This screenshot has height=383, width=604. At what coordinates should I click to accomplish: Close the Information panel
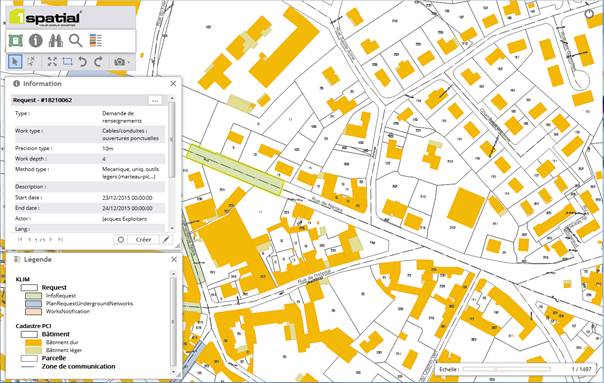click(x=173, y=84)
